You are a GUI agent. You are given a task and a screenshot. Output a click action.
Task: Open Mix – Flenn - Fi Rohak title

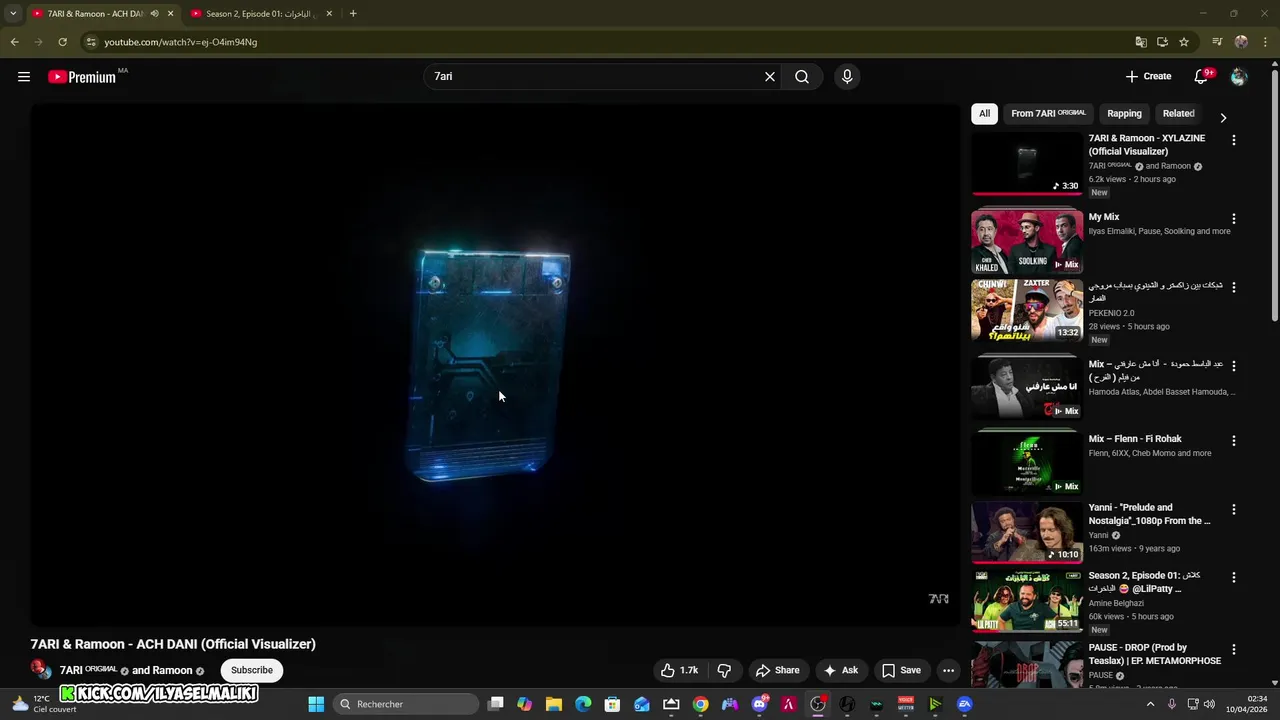[1135, 439]
